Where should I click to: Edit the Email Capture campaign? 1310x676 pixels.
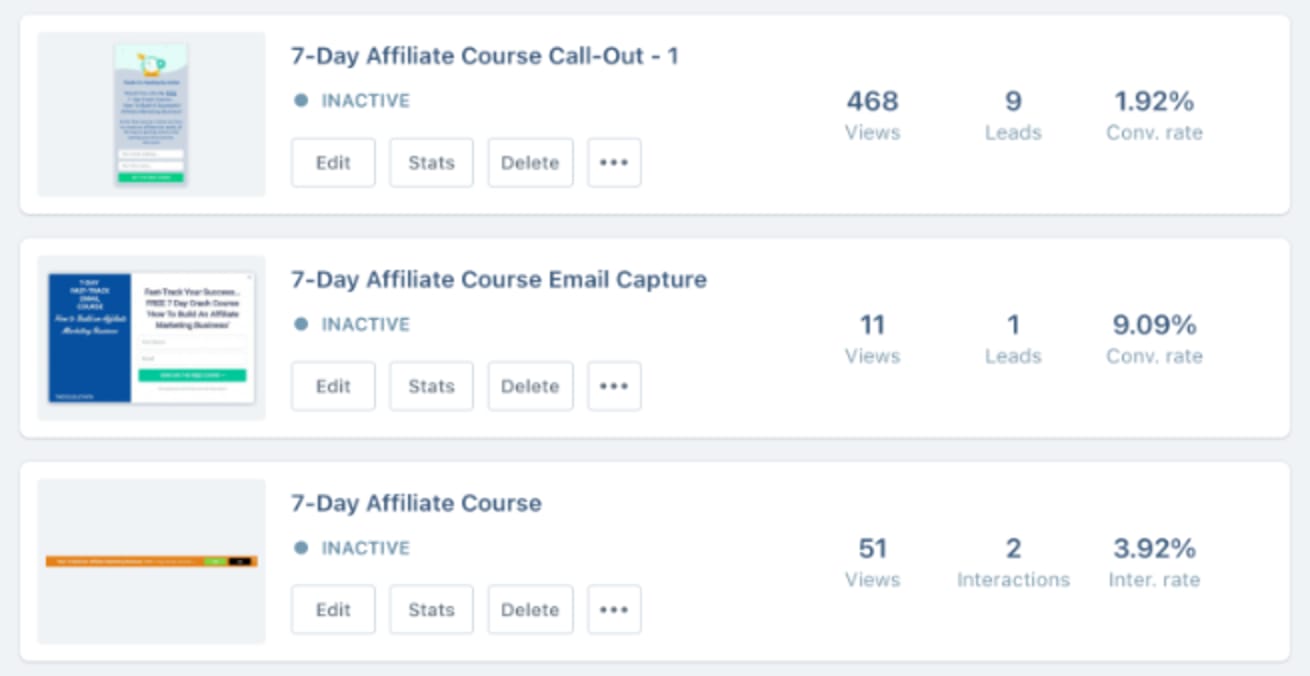[333, 386]
